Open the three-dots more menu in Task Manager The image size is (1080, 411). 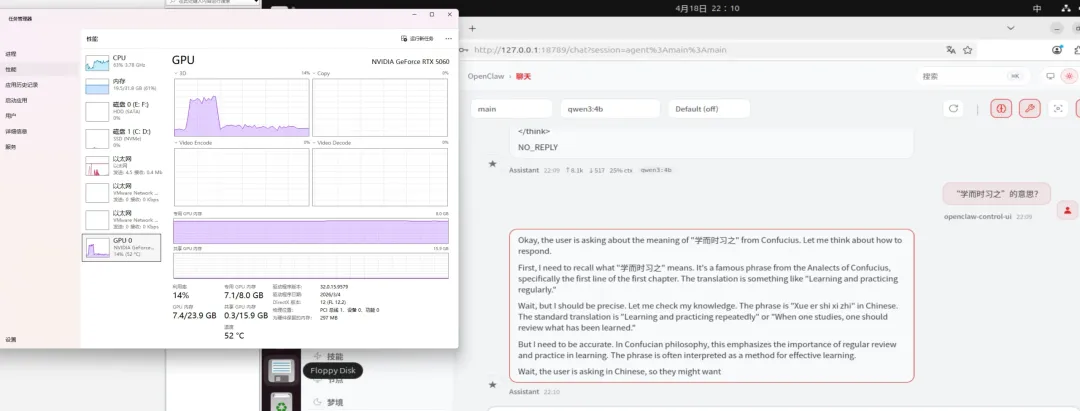(448, 39)
